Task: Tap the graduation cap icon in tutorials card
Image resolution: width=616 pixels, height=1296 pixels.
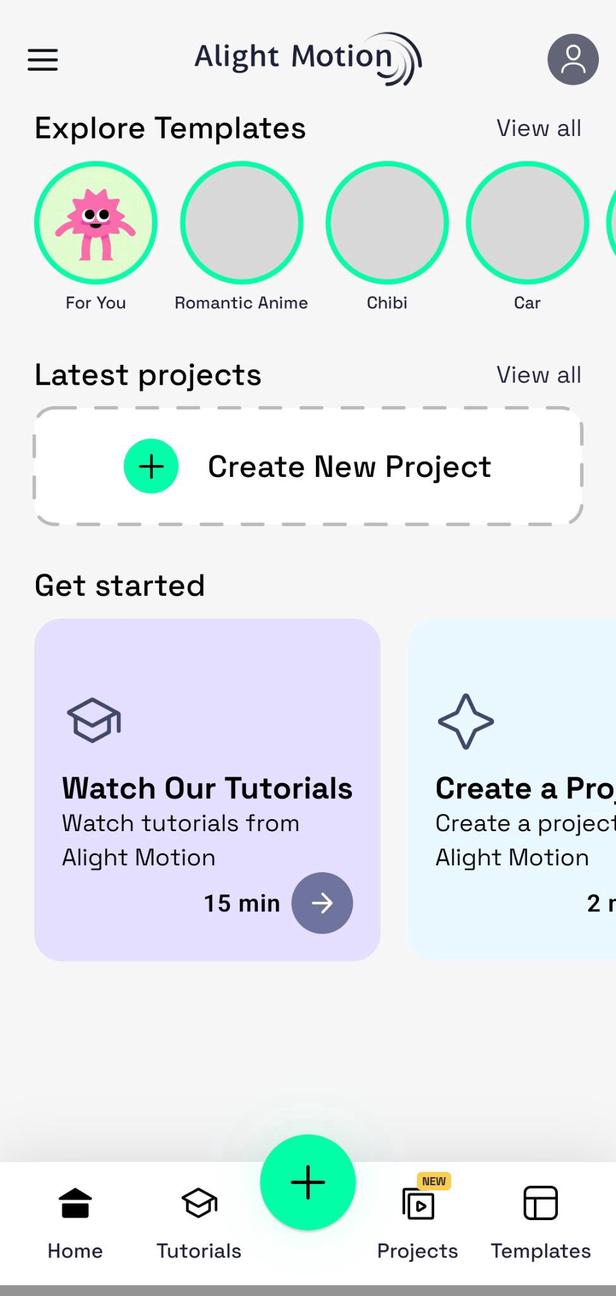Action: point(93,720)
